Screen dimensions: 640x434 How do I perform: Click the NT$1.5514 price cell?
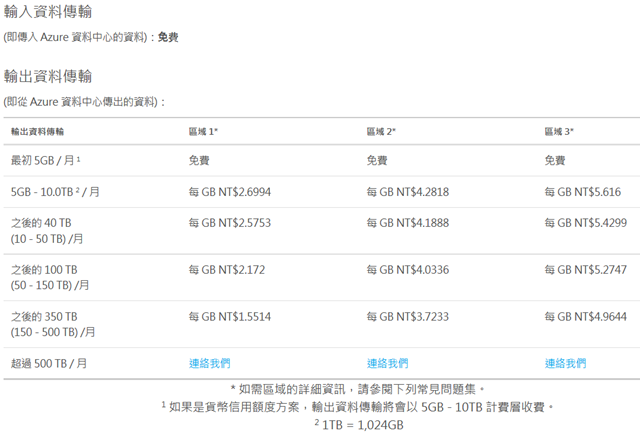pyautogui.click(x=229, y=317)
